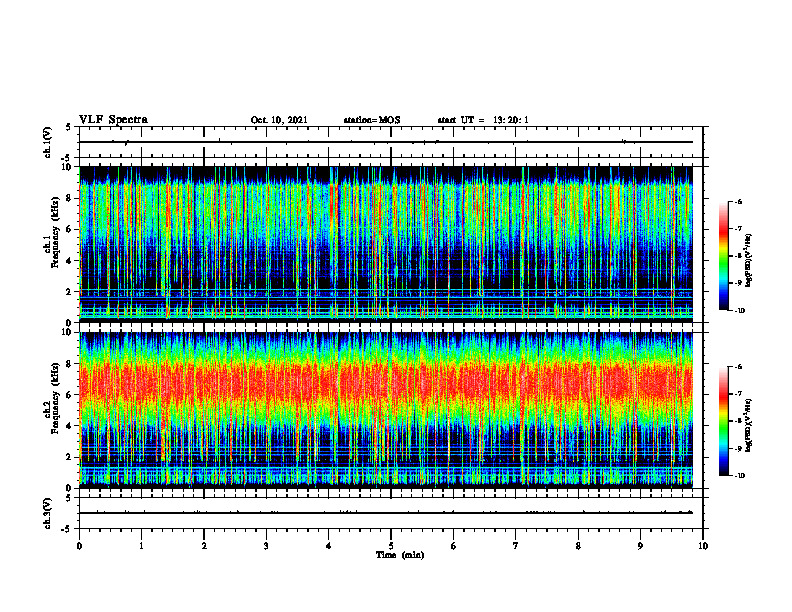Click the '-8' label on ch.2 color bar
Screen dimensions: 792x612
click(738, 421)
